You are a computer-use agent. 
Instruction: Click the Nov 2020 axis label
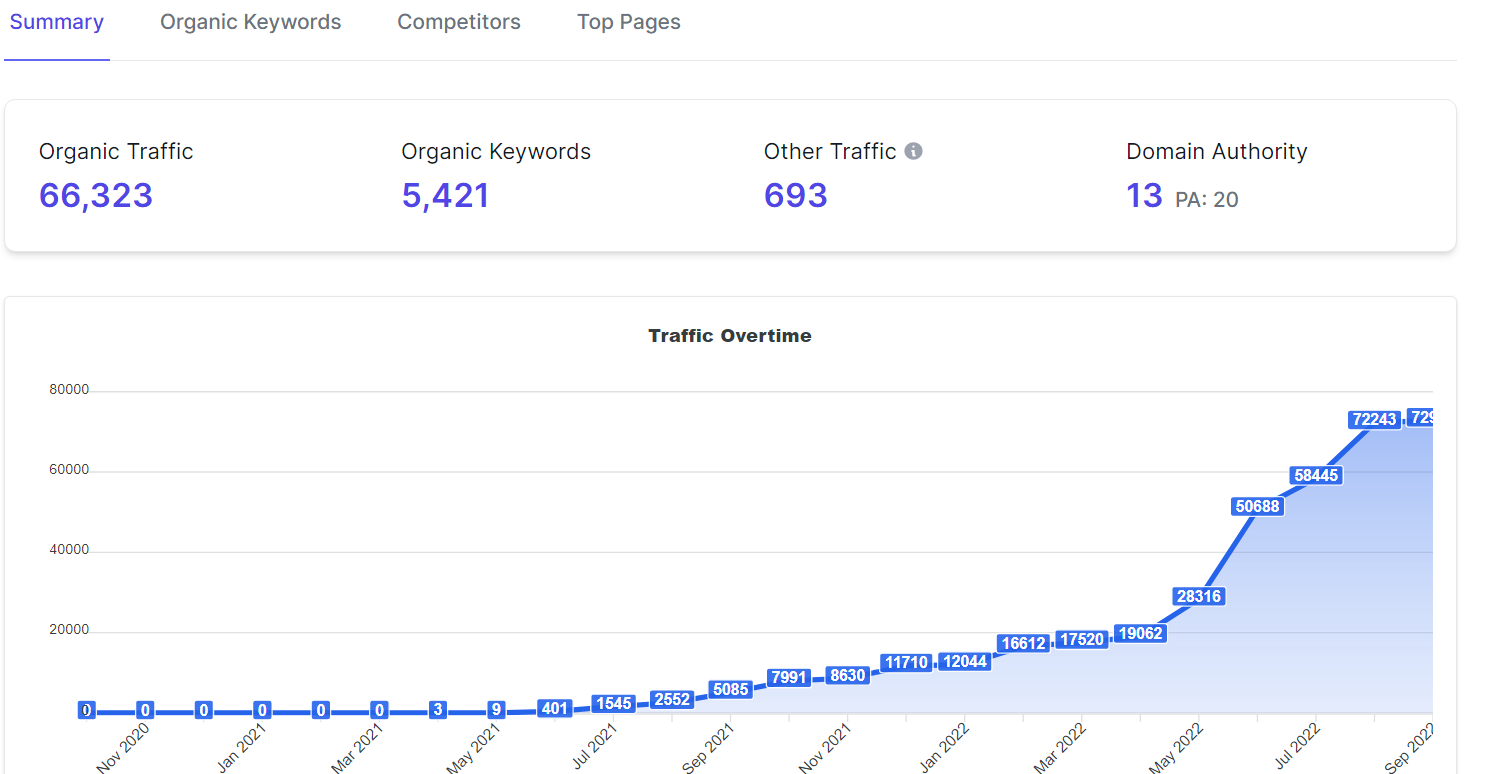[124, 750]
